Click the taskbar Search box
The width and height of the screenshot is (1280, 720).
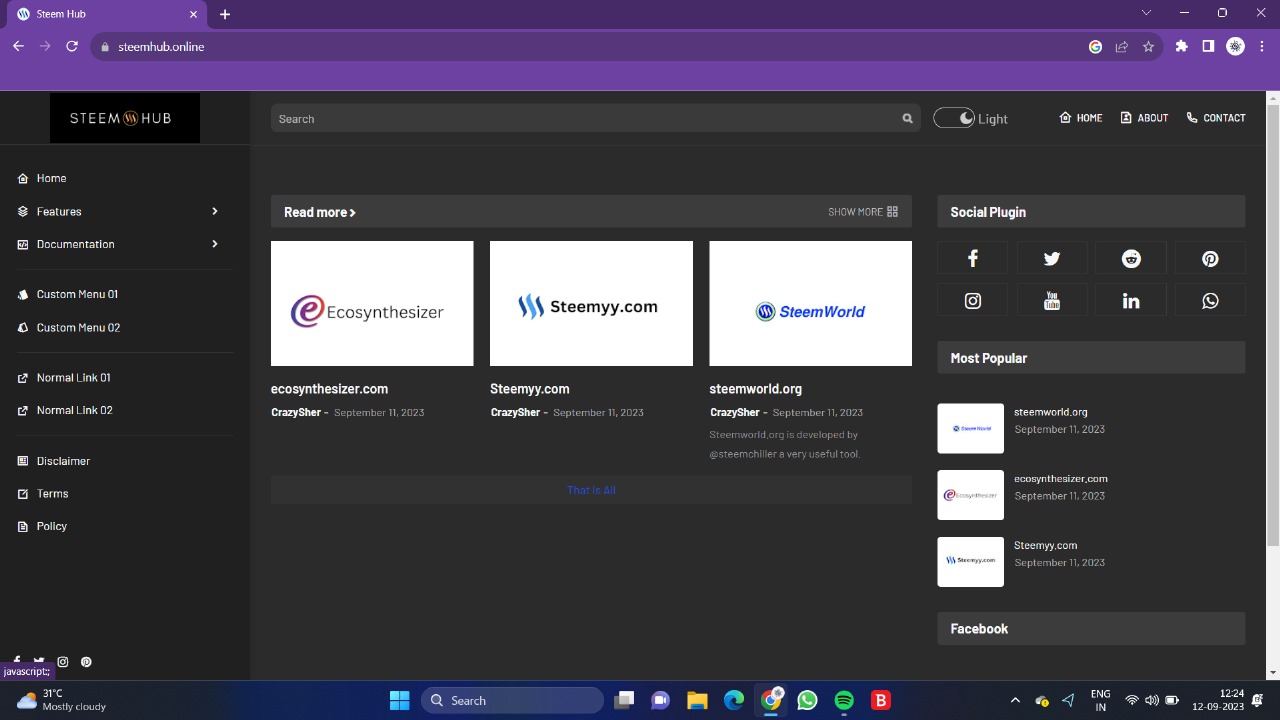point(512,700)
